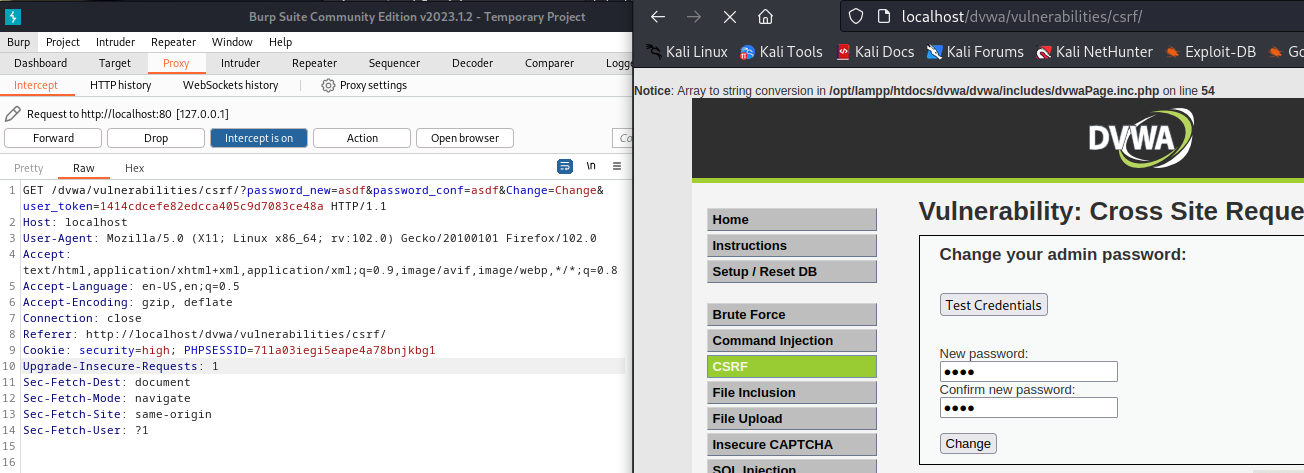This screenshot has height=473, width=1304.
Task: Open the Kali Docs bookmark
Action: [x=875, y=51]
